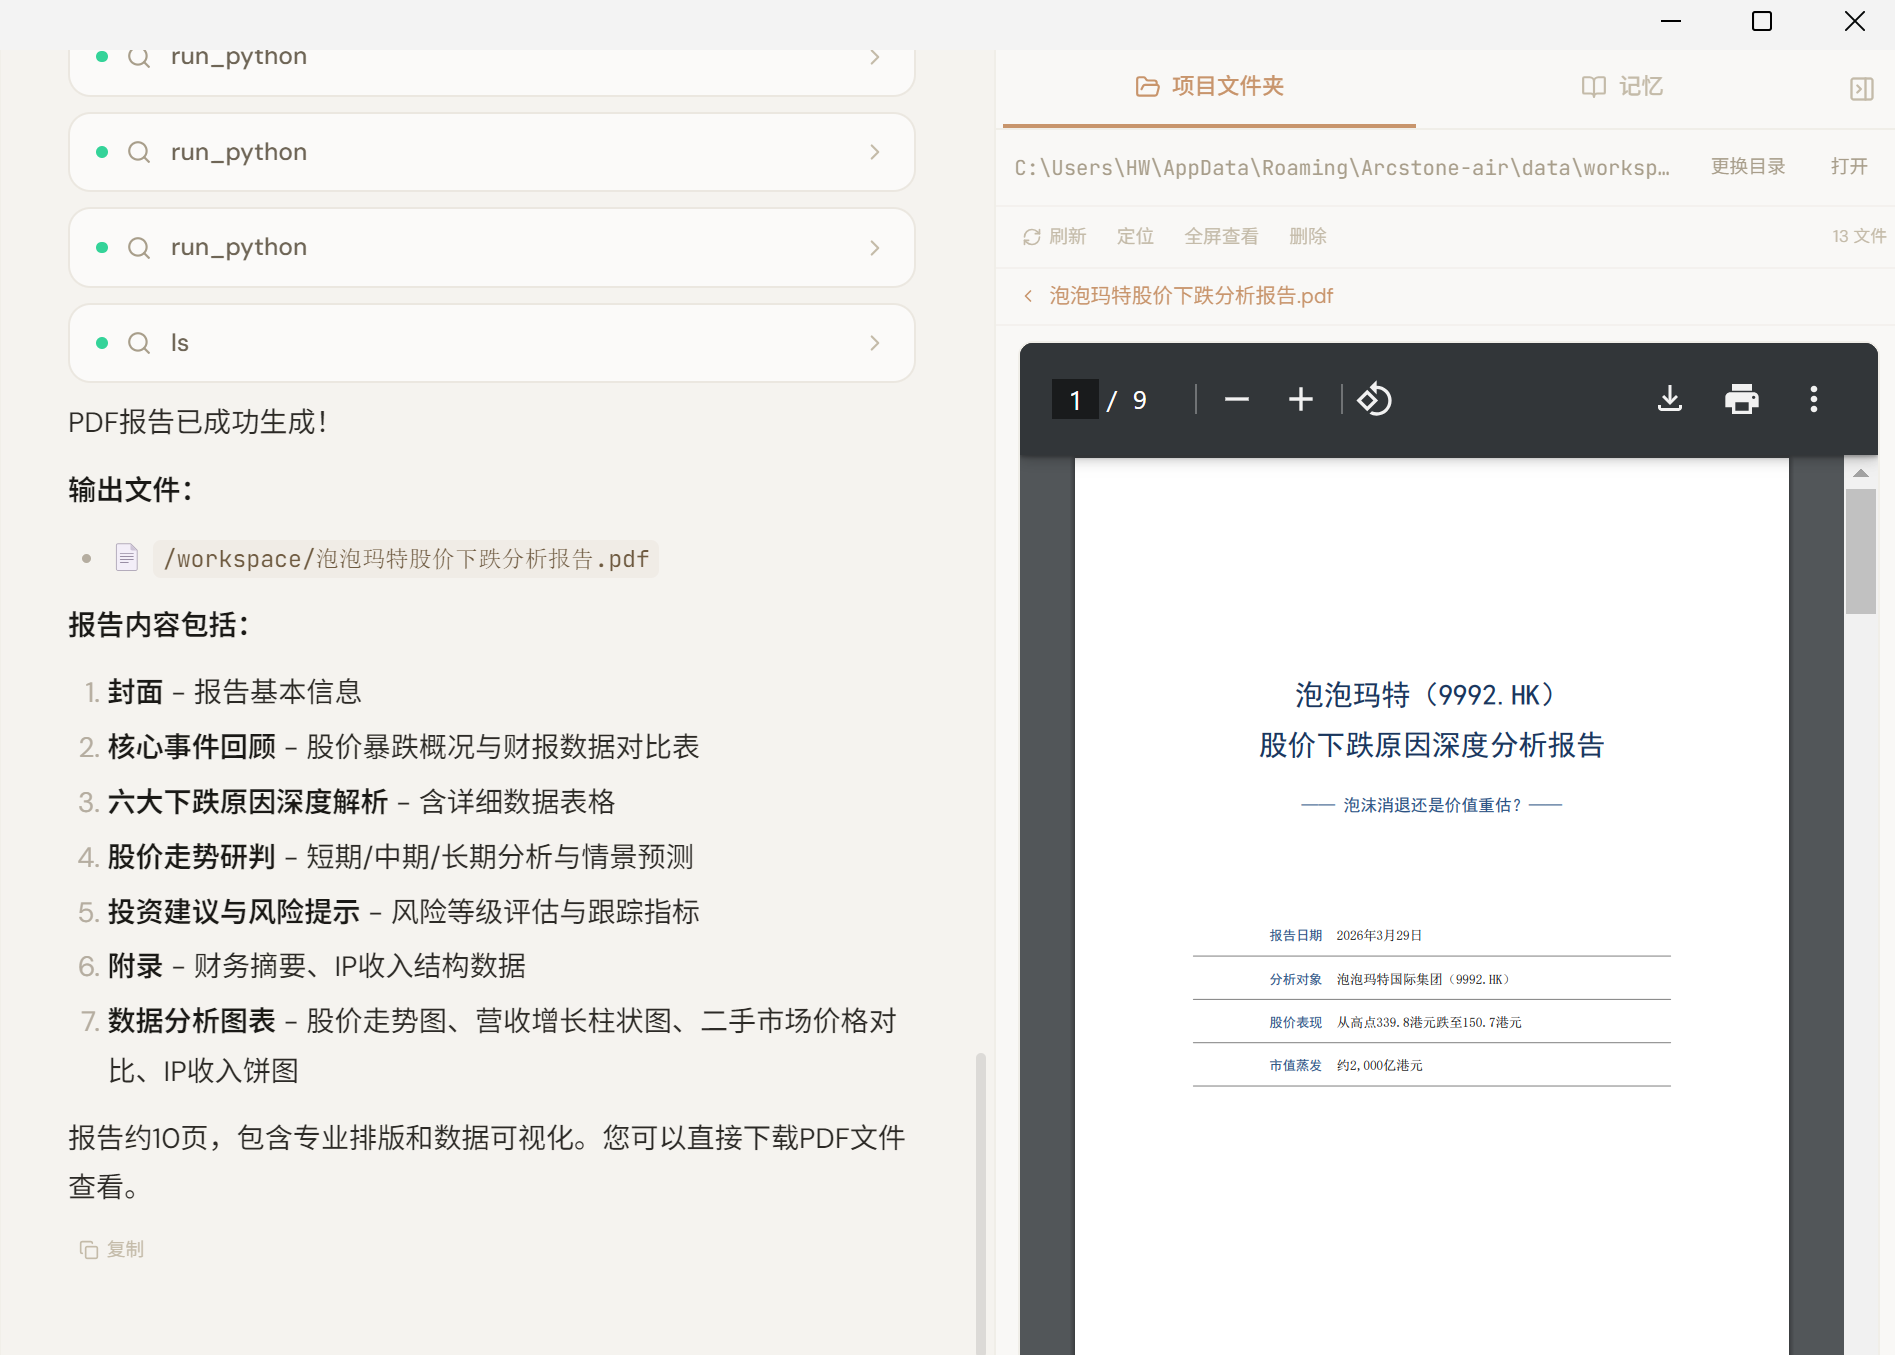
Task: Zoom in using the plus icon
Action: [1300, 399]
